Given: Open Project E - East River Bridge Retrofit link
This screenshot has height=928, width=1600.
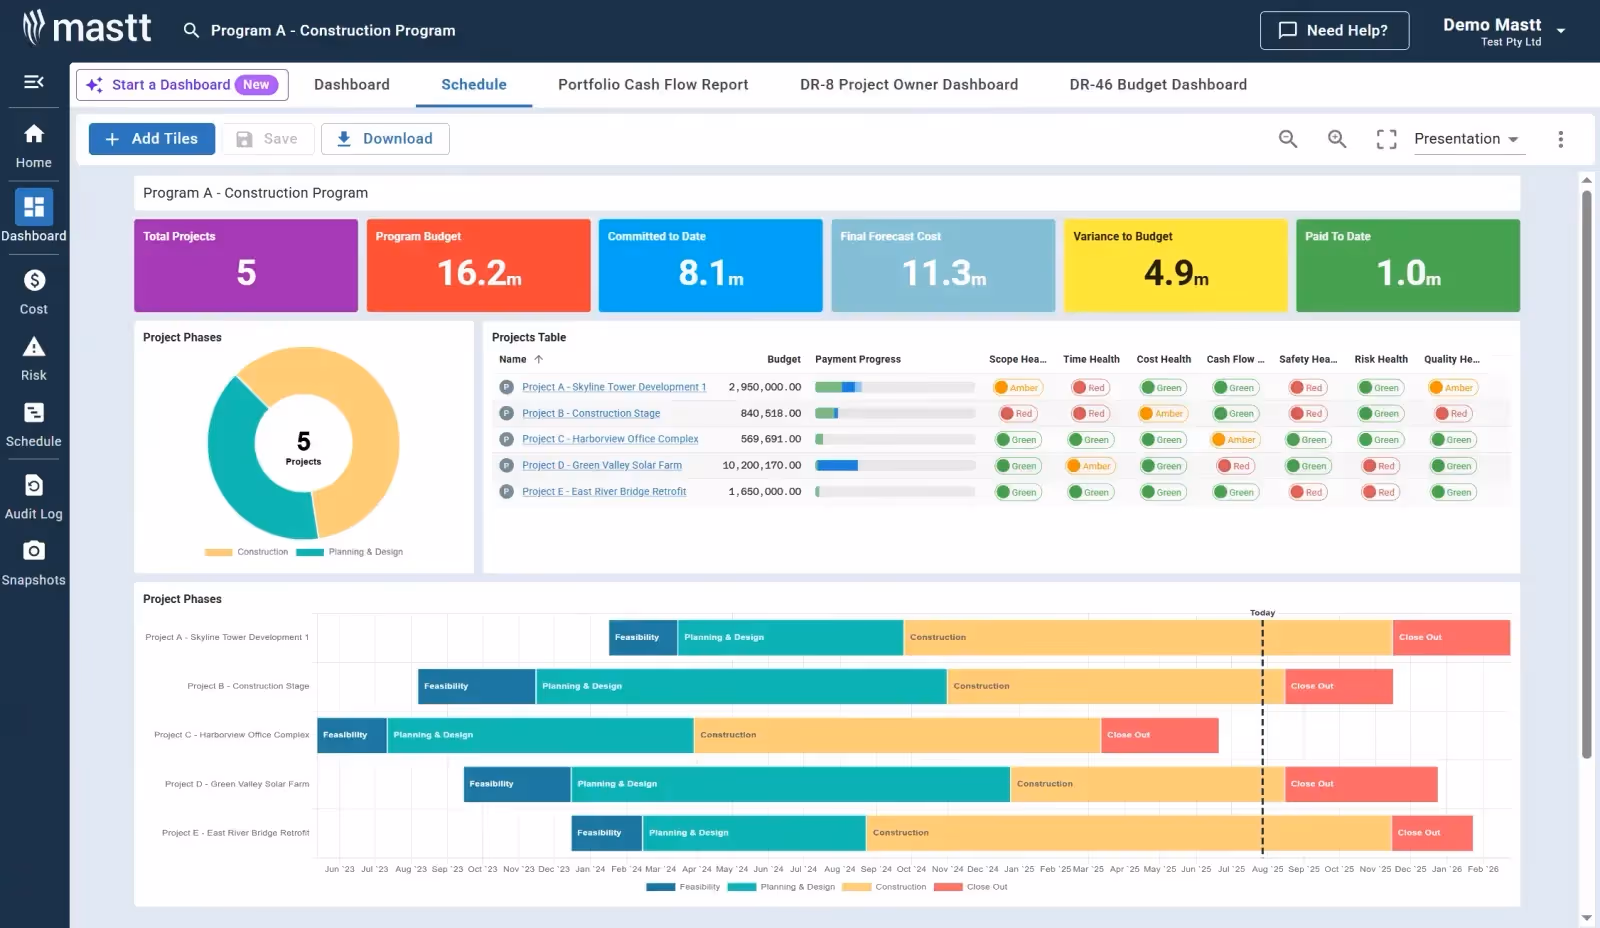Looking at the screenshot, I should pos(604,492).
